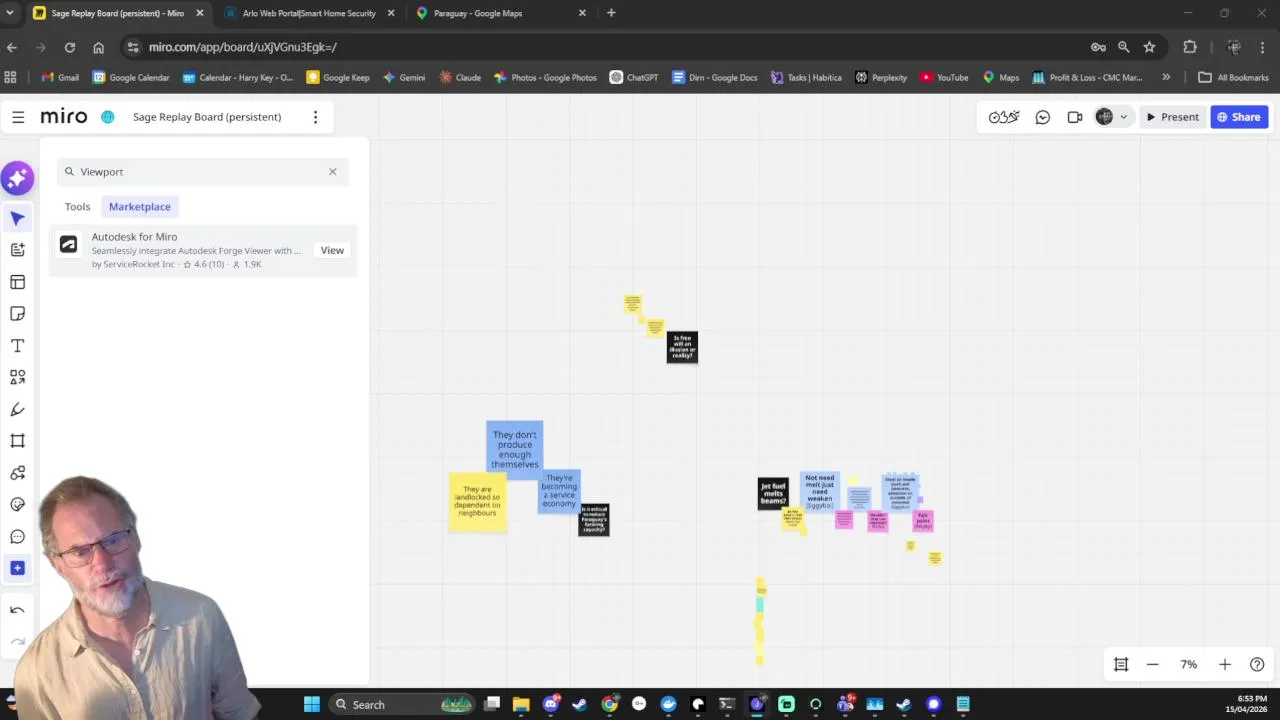Open the All Bookmarks folder
1280x720 pixels.
[x=1233, y=77]
